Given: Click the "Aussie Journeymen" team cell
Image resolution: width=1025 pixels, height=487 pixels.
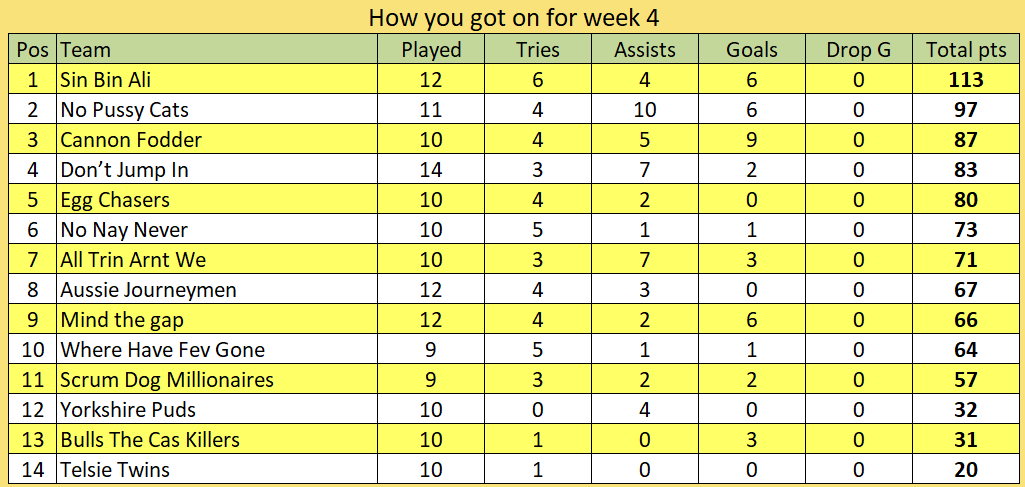Looking at the screenshot, I should (148, 290).
